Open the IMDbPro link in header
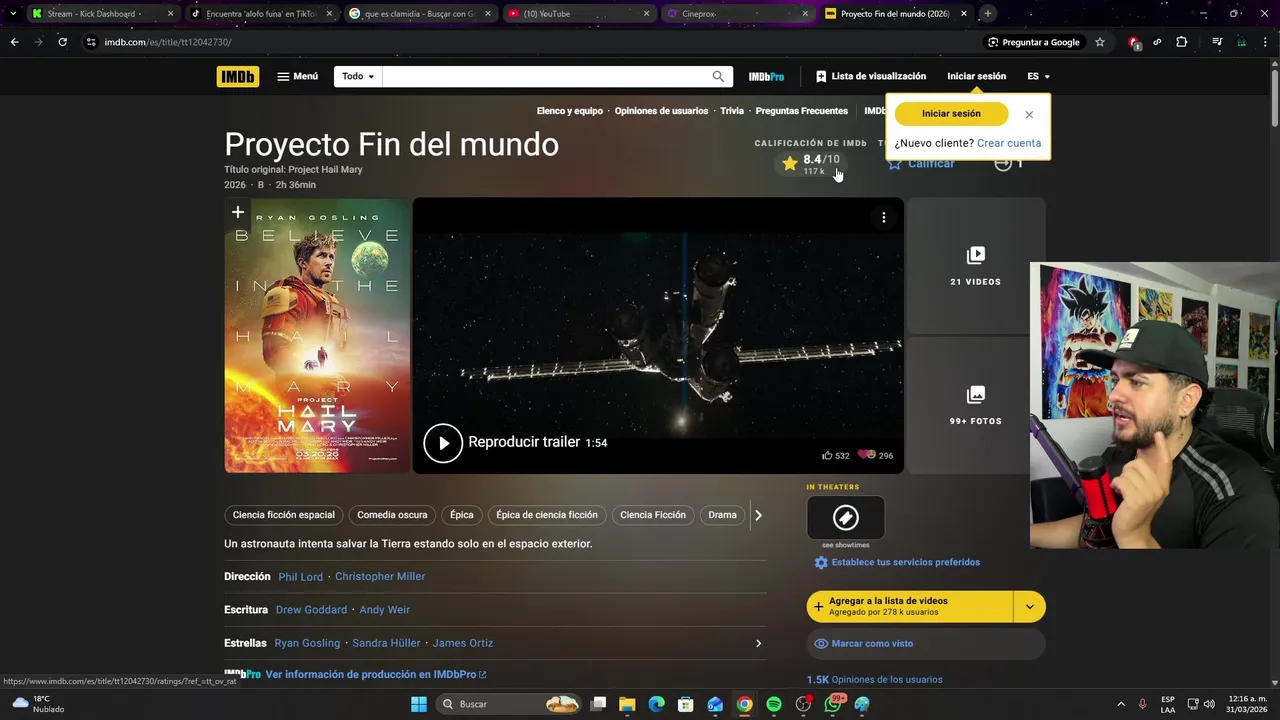 (766, 77)
